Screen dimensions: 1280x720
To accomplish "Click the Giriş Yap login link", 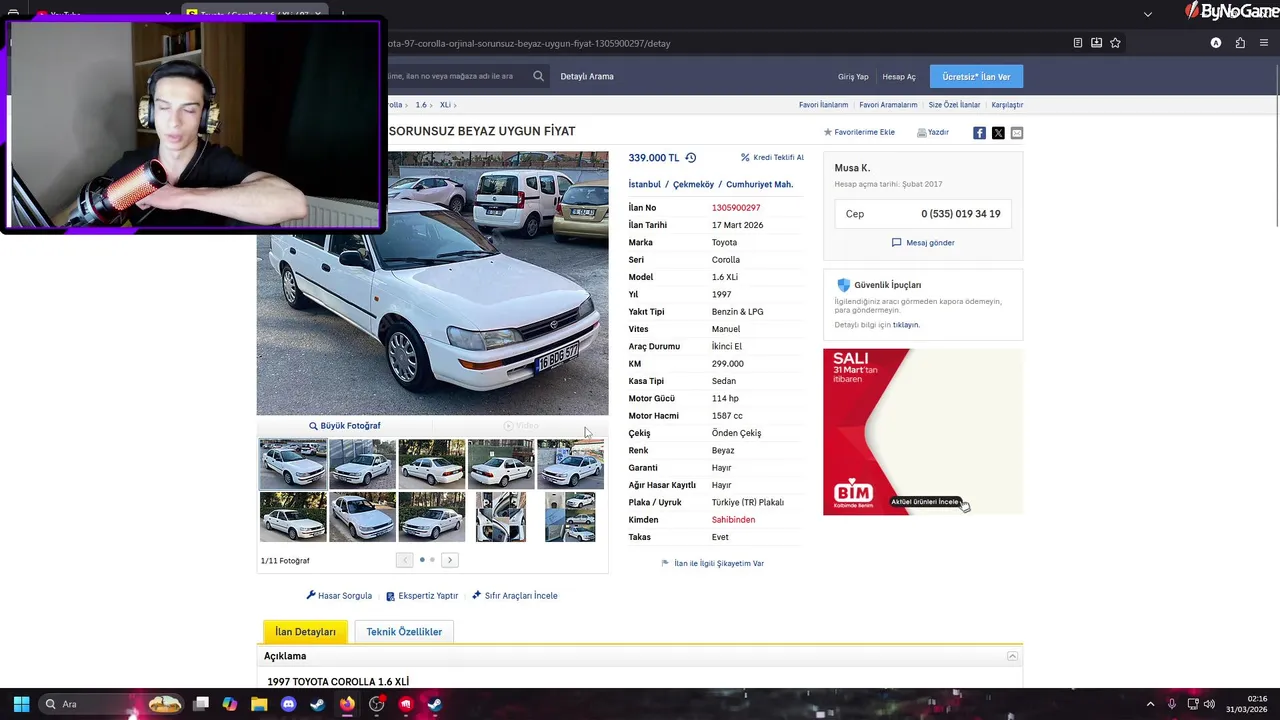I will 853,77.
